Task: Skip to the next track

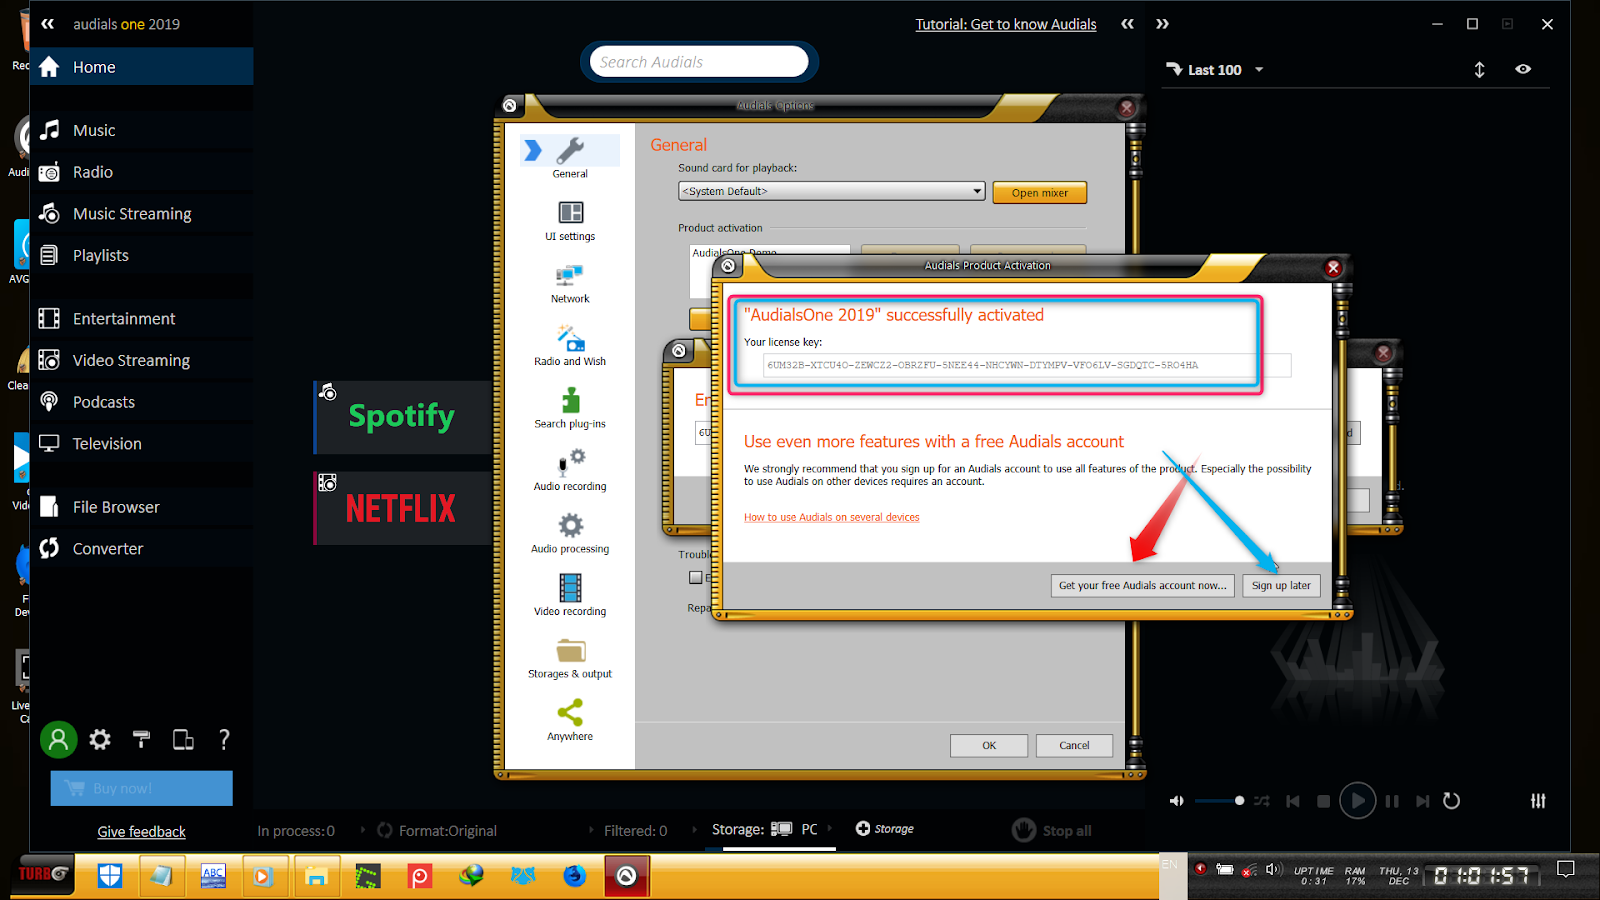Action: tap(1422, 801)
